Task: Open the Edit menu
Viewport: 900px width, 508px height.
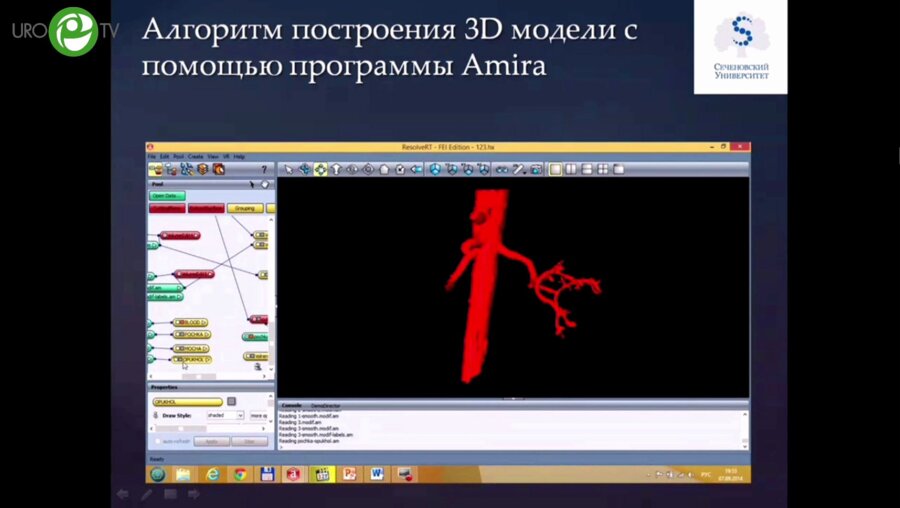Action: coord(165,156)
